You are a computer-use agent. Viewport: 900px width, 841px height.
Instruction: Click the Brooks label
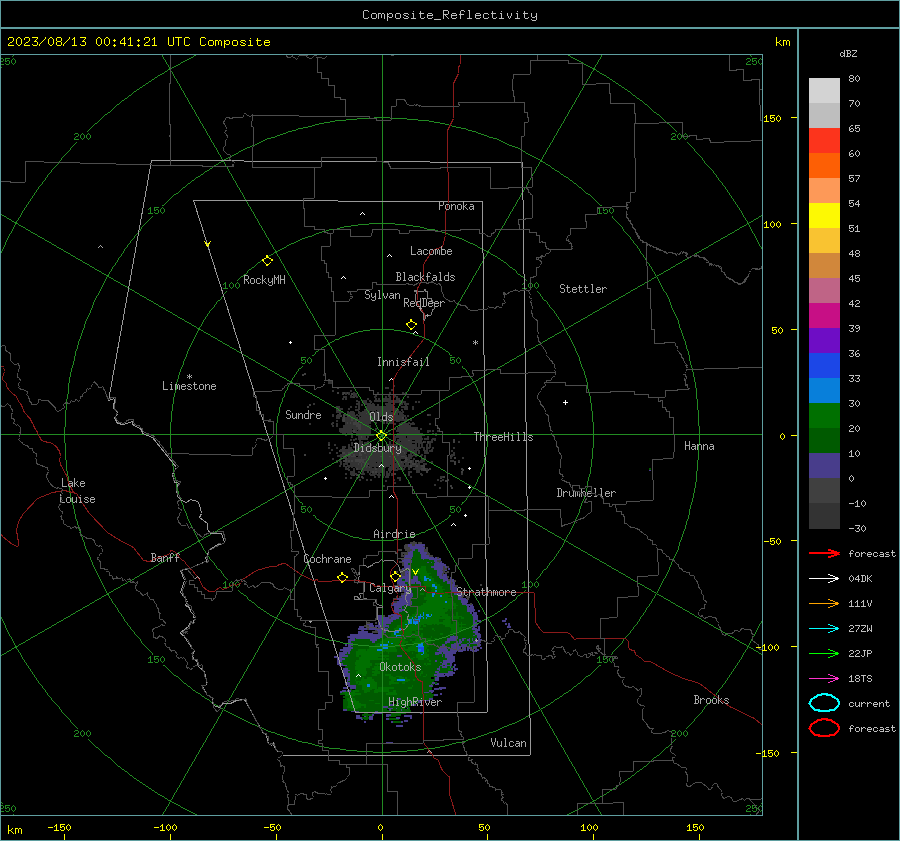pos(711,700)
